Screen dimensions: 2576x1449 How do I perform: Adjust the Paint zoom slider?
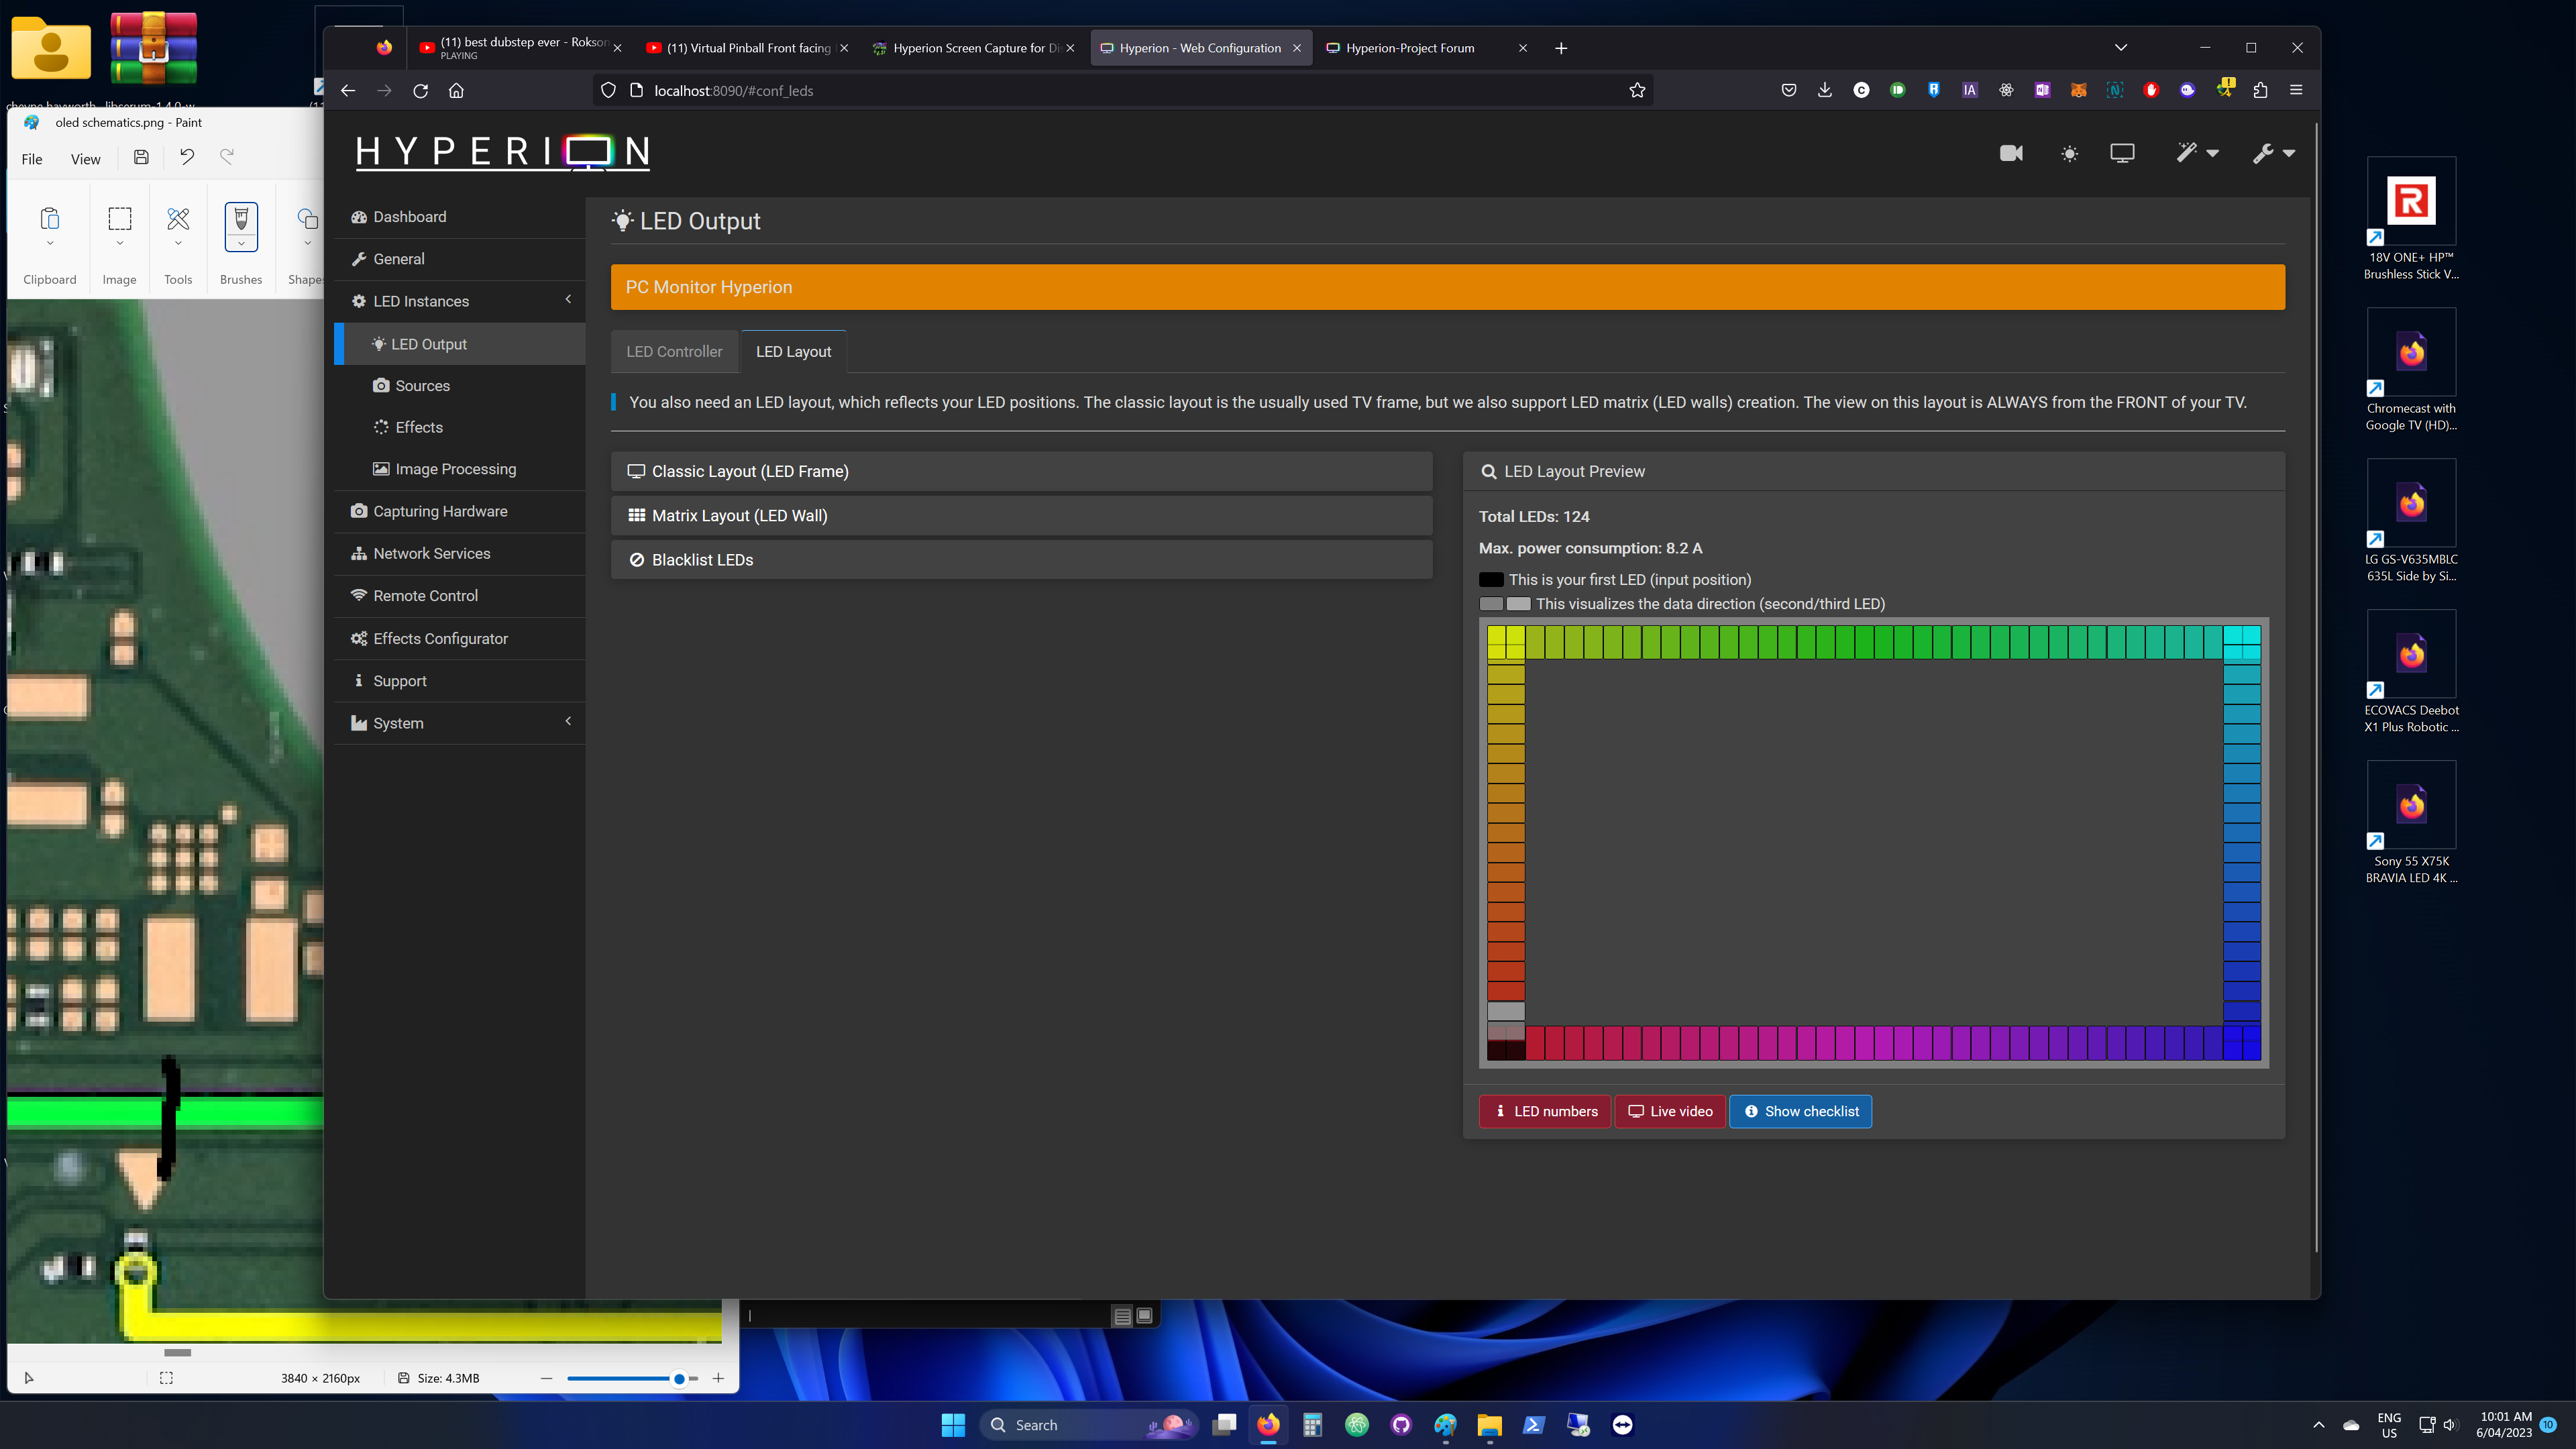point(679,1378)
